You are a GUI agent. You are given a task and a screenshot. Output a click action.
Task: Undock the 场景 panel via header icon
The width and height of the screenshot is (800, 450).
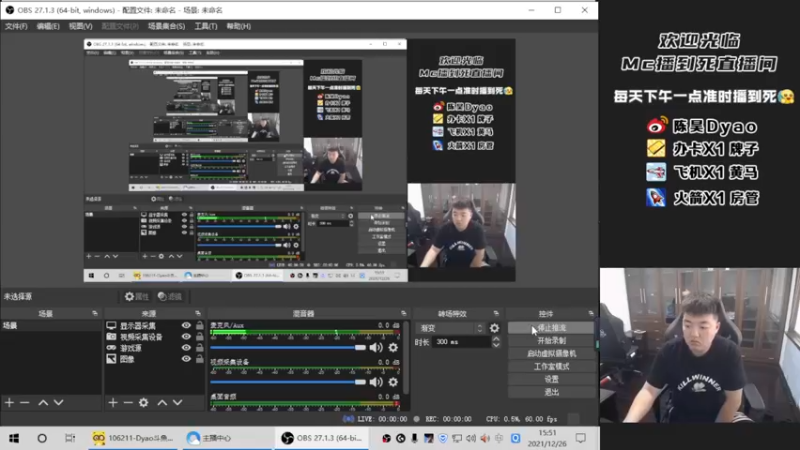point(95,313)
